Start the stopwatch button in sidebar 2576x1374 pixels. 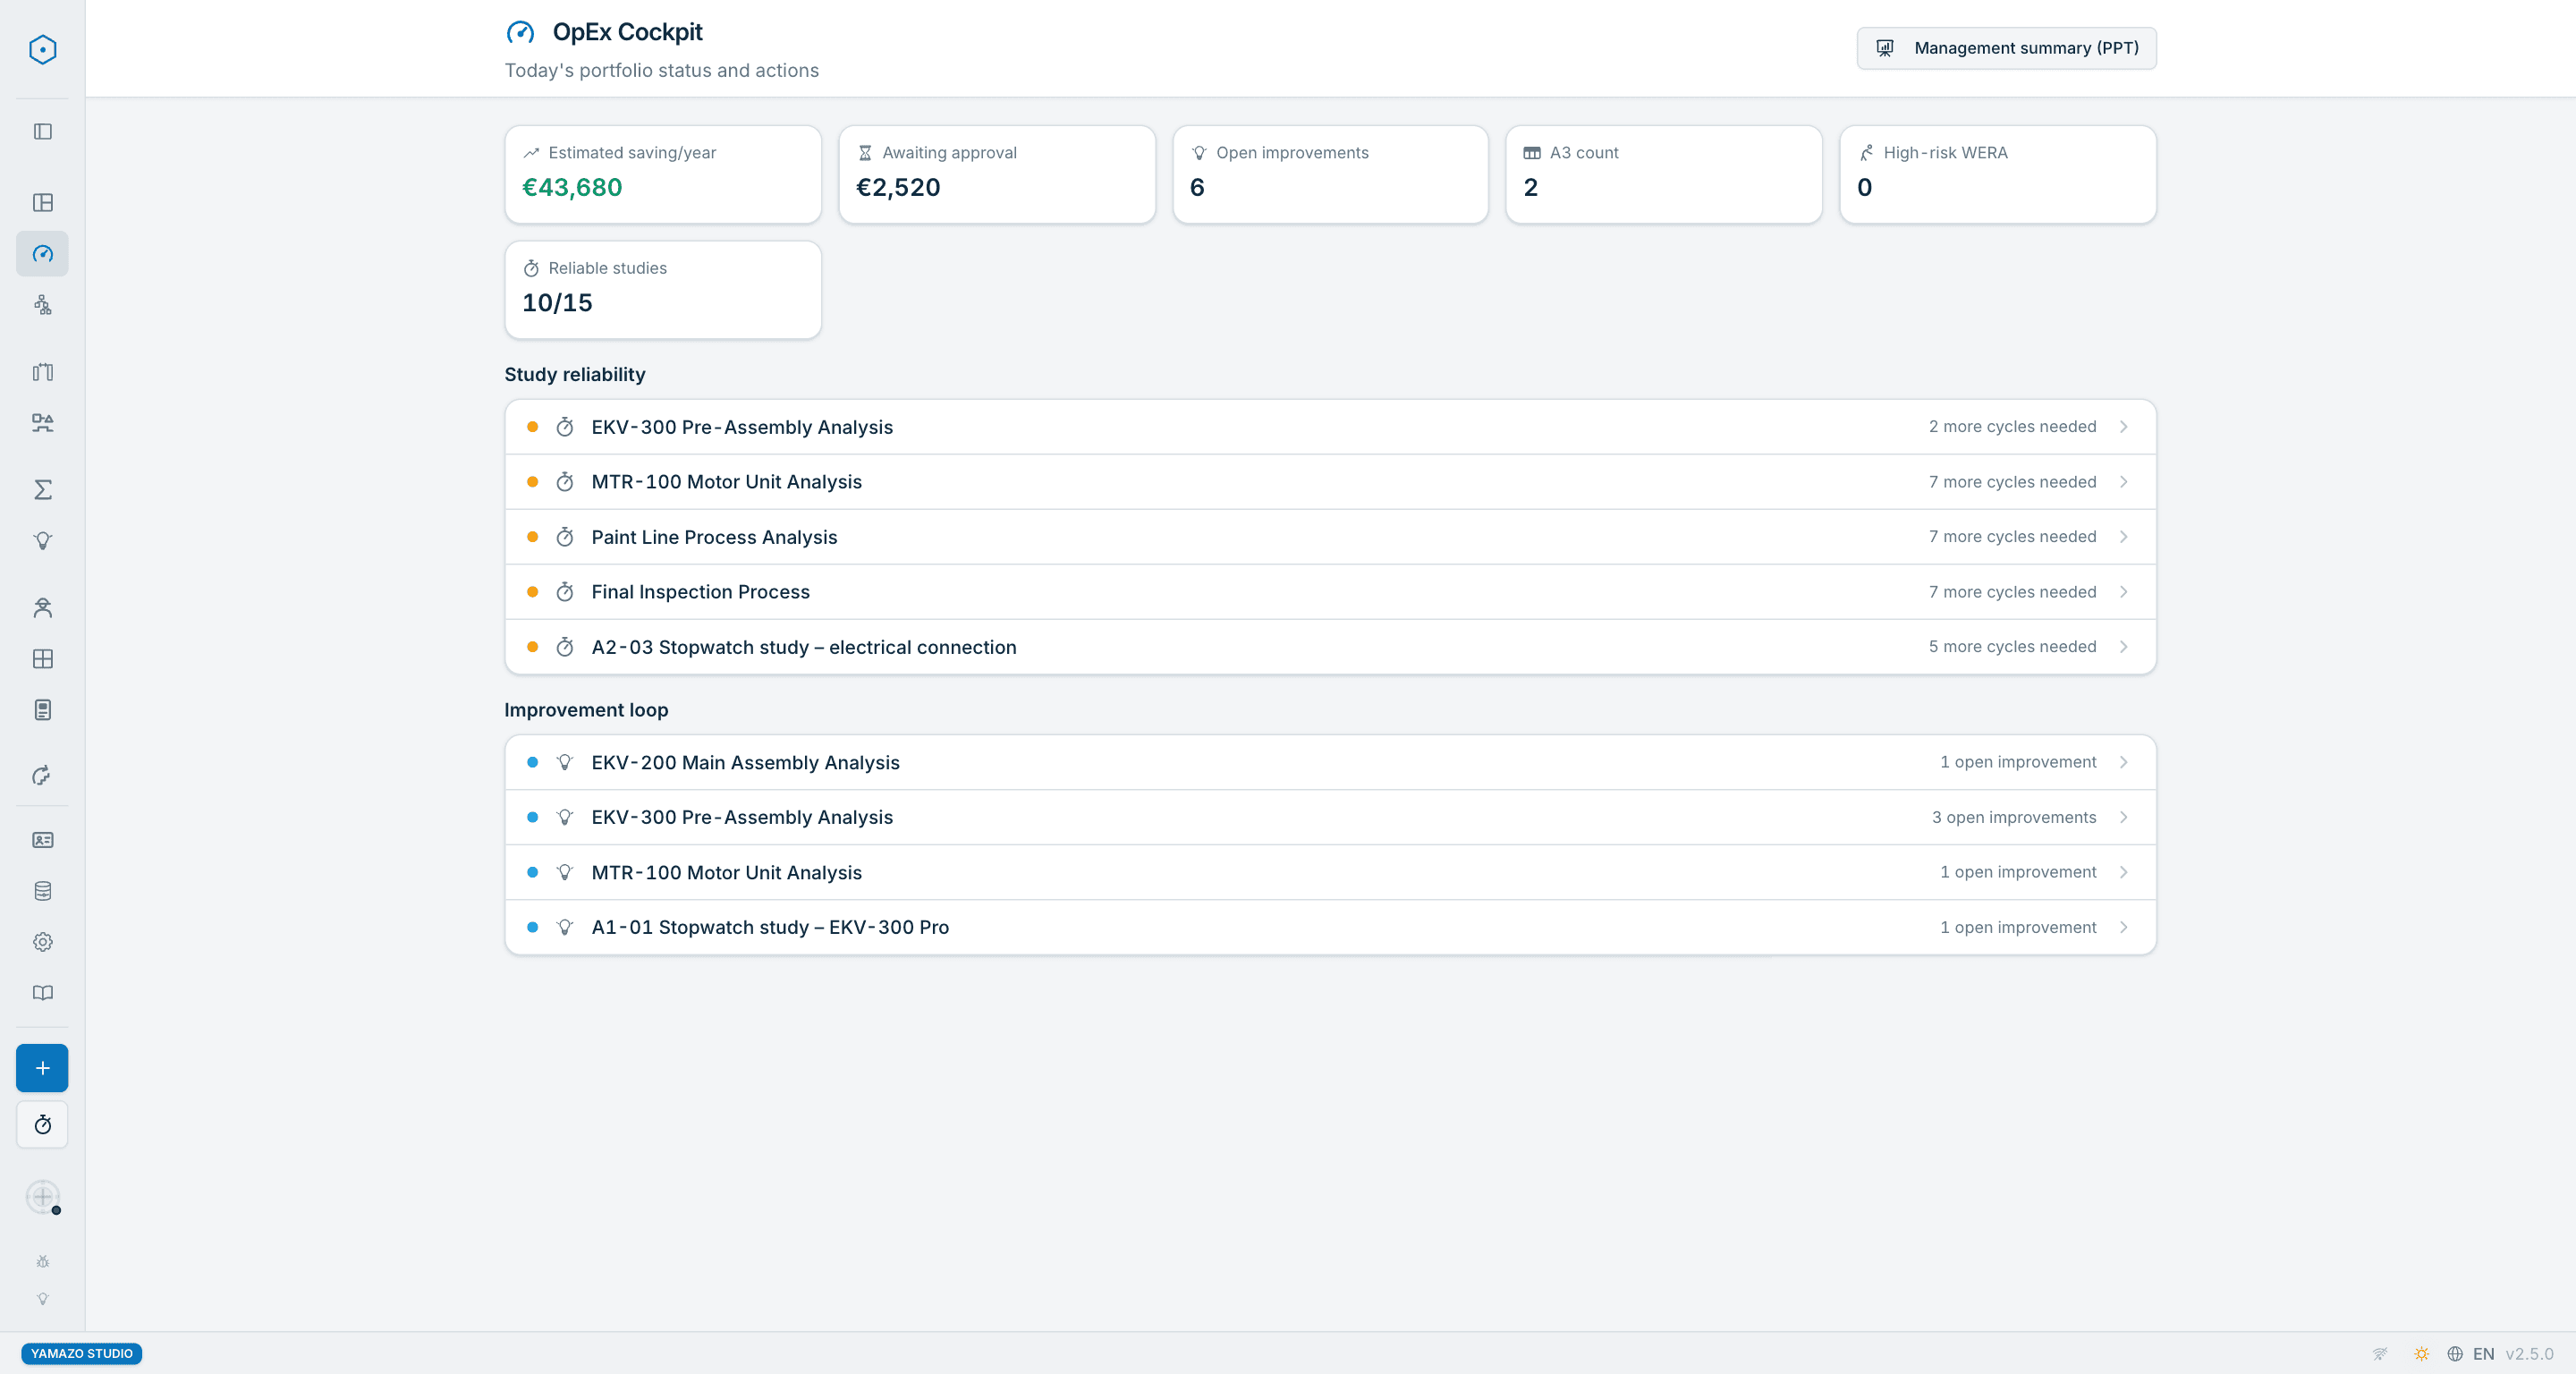pyautogui.click(x=42, y=1125)
